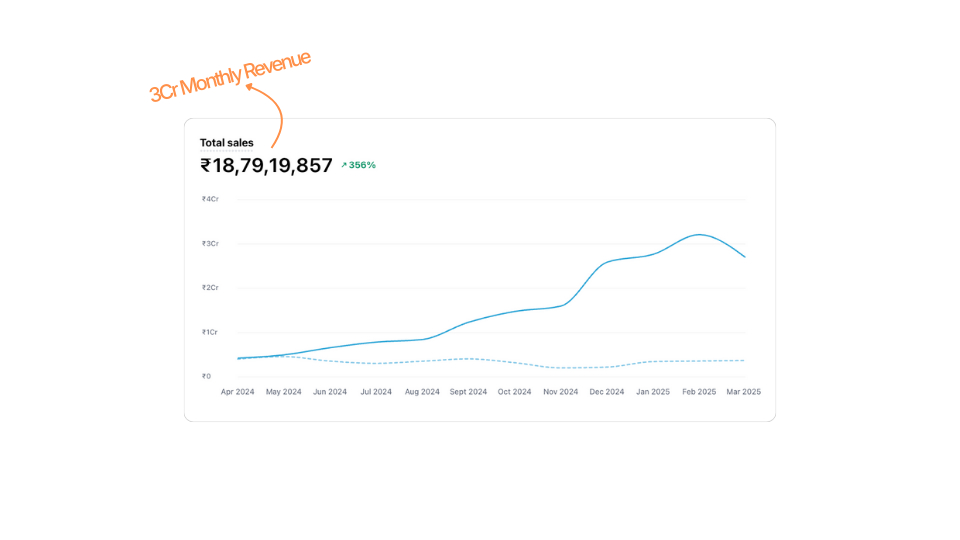Select the Jun 2024 axis label
Viewport: 960px width, 540px height.
pyautogui.click(x=330, y=392)
